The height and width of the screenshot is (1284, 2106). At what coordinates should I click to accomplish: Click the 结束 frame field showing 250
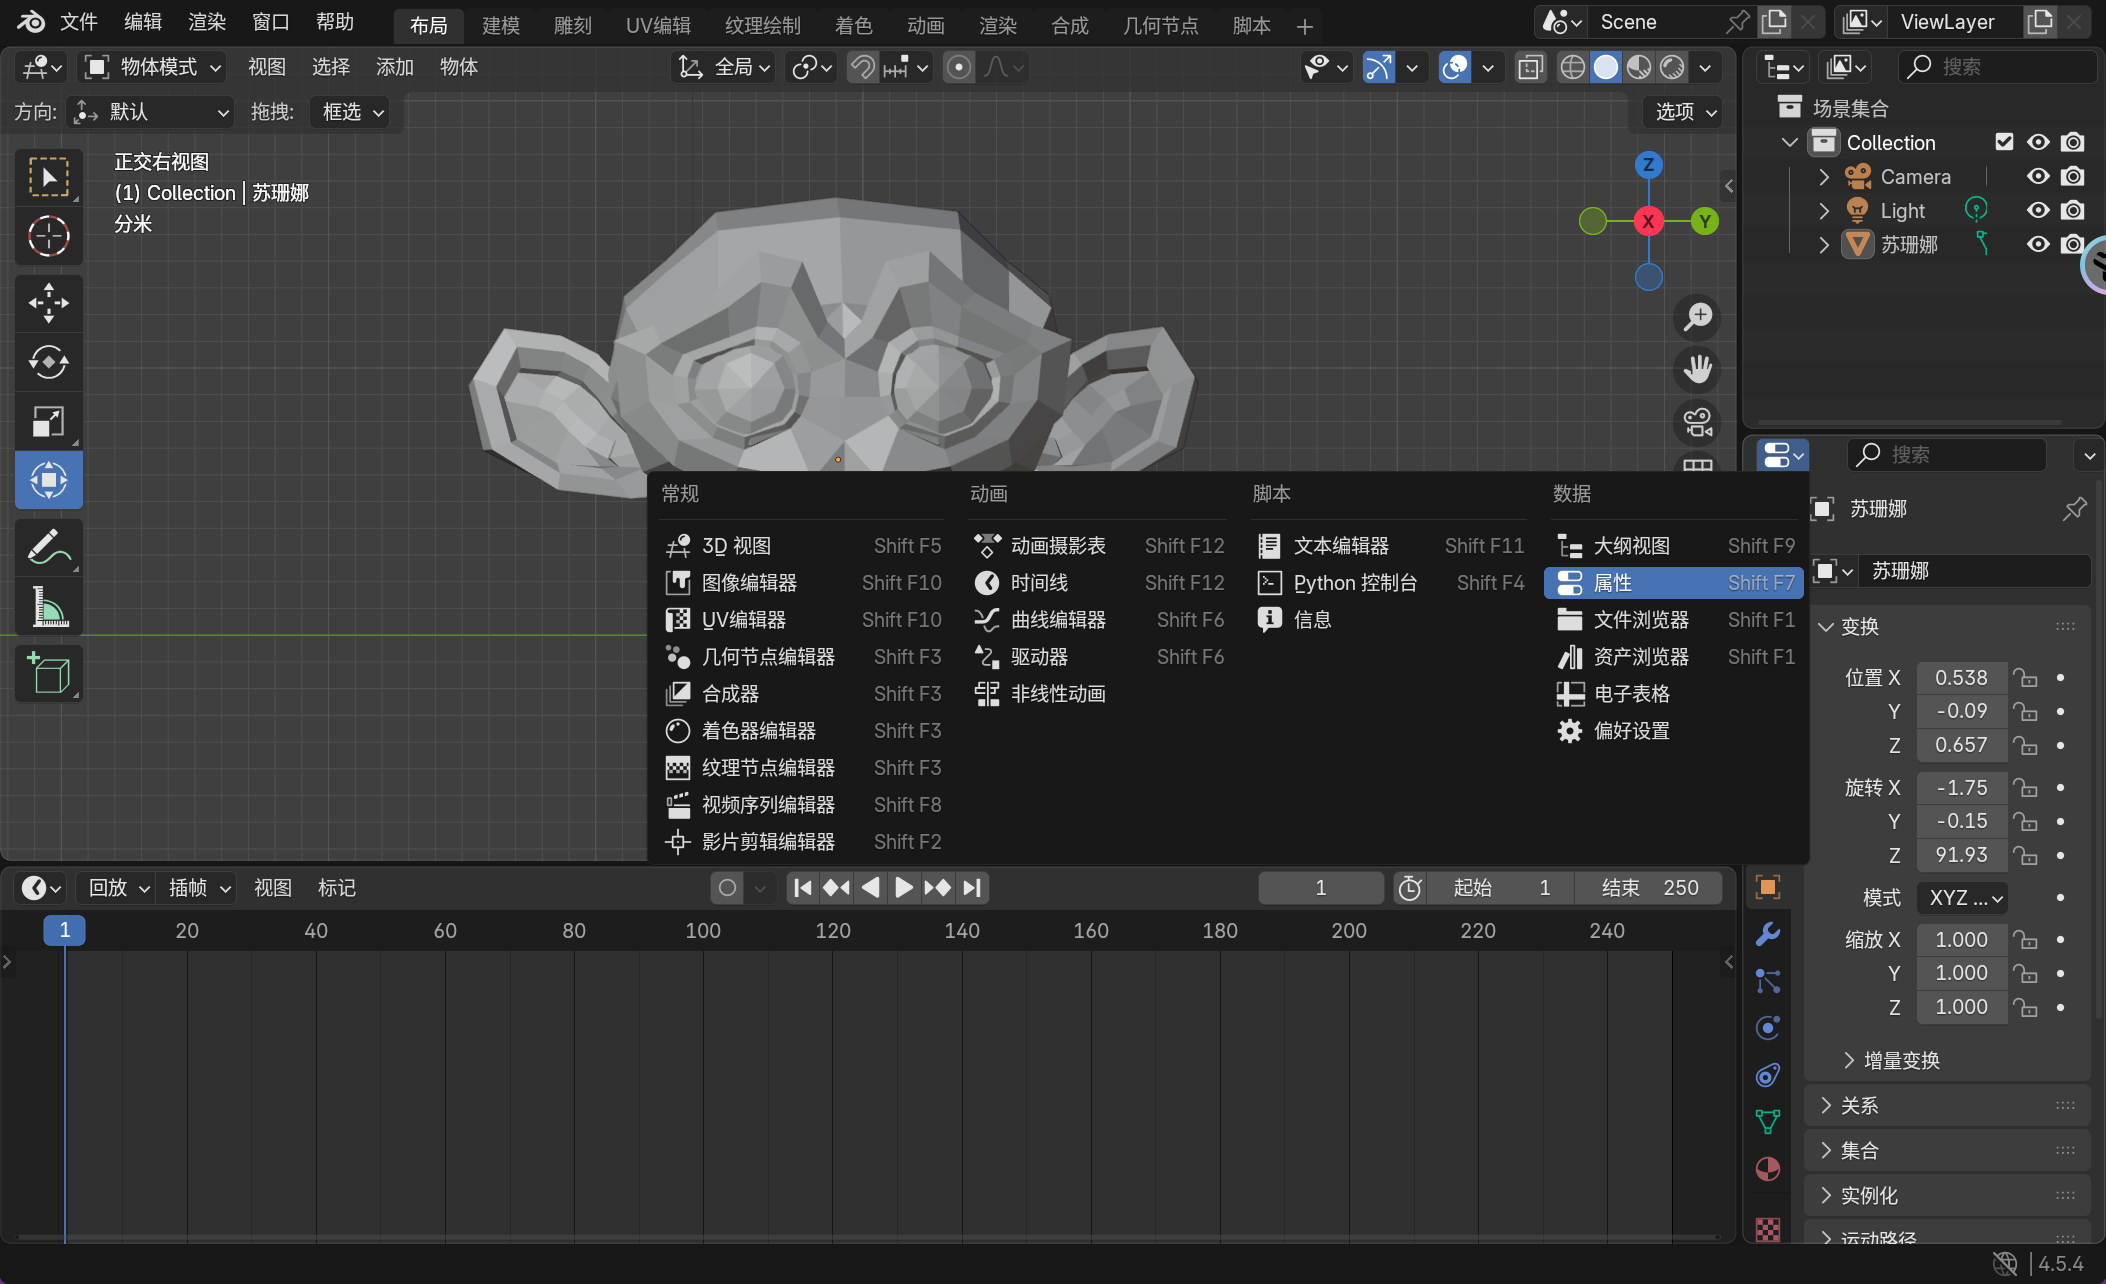tap(1648, 888)
